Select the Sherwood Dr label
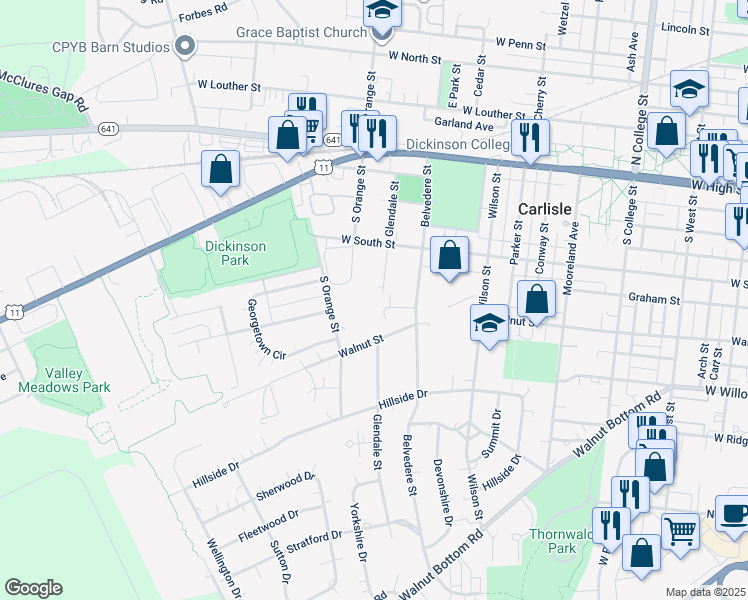748x600 pixels. click(285, 486)
